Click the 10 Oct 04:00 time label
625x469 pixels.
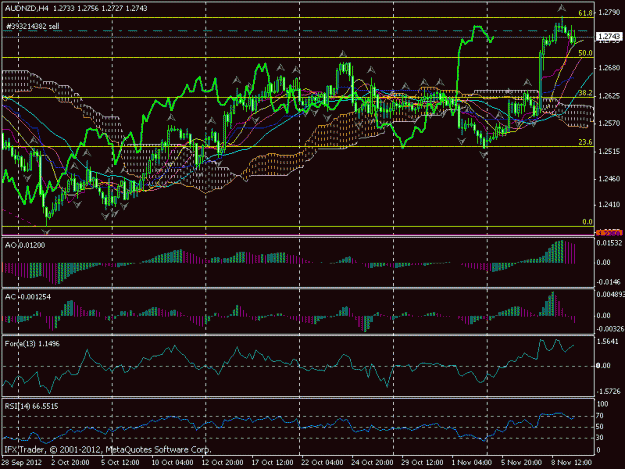point(172,462)
